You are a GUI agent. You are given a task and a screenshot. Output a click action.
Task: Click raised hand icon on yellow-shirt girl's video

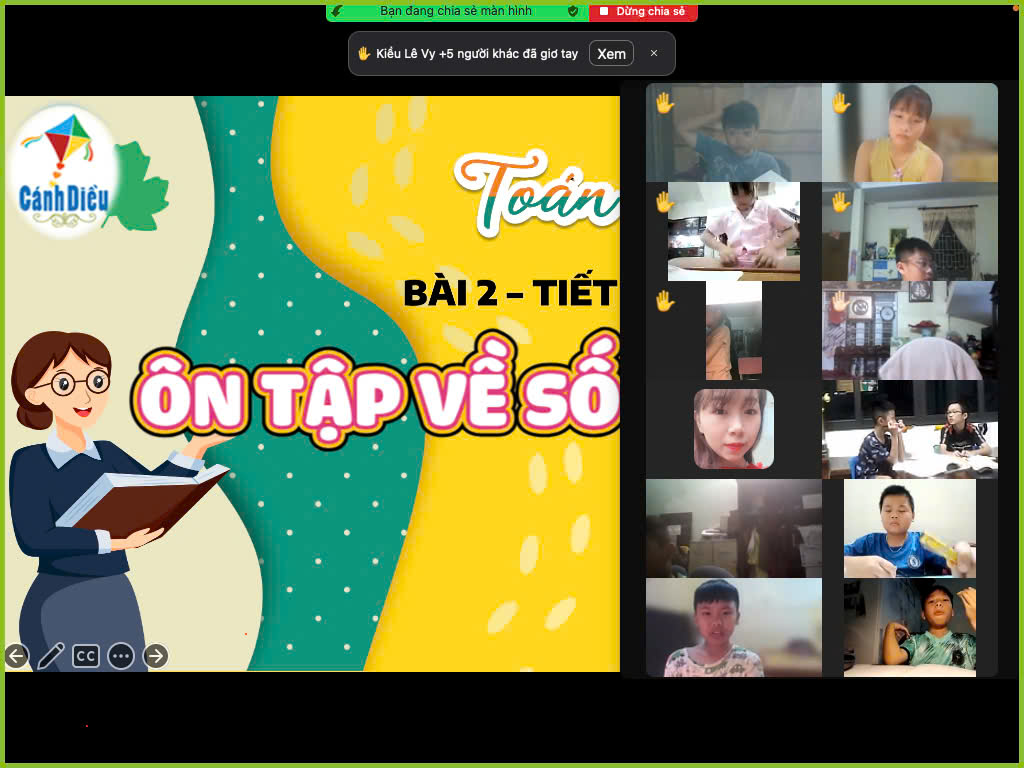[840, 102]
